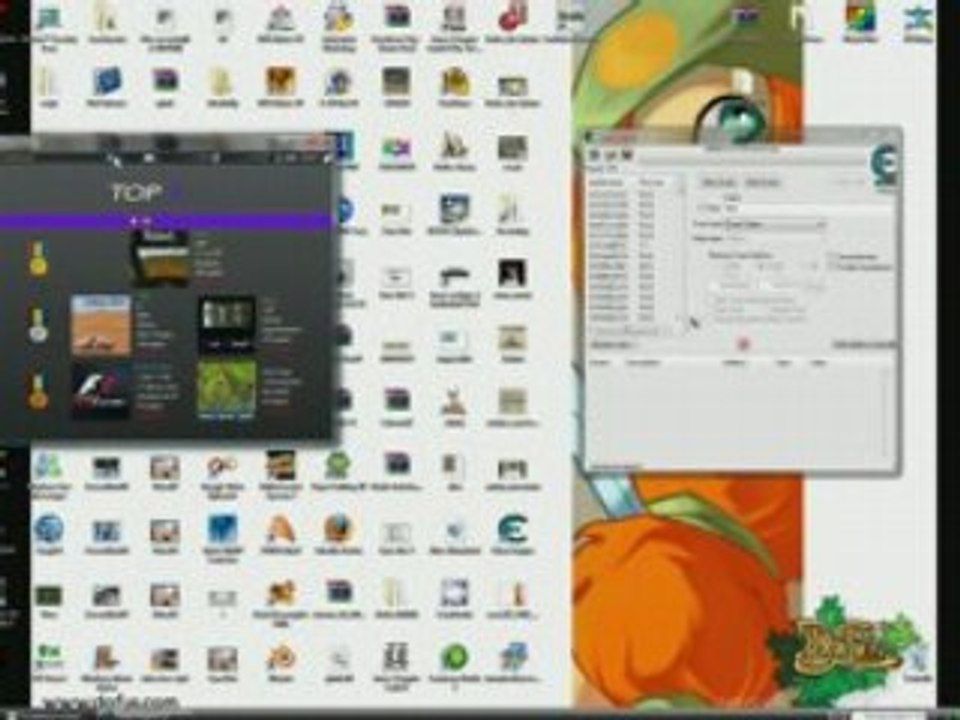The width and height of the screenshot is (960, 720).
Task: Click First Scan button in Cheat Engine
Action: coord(718,182)
